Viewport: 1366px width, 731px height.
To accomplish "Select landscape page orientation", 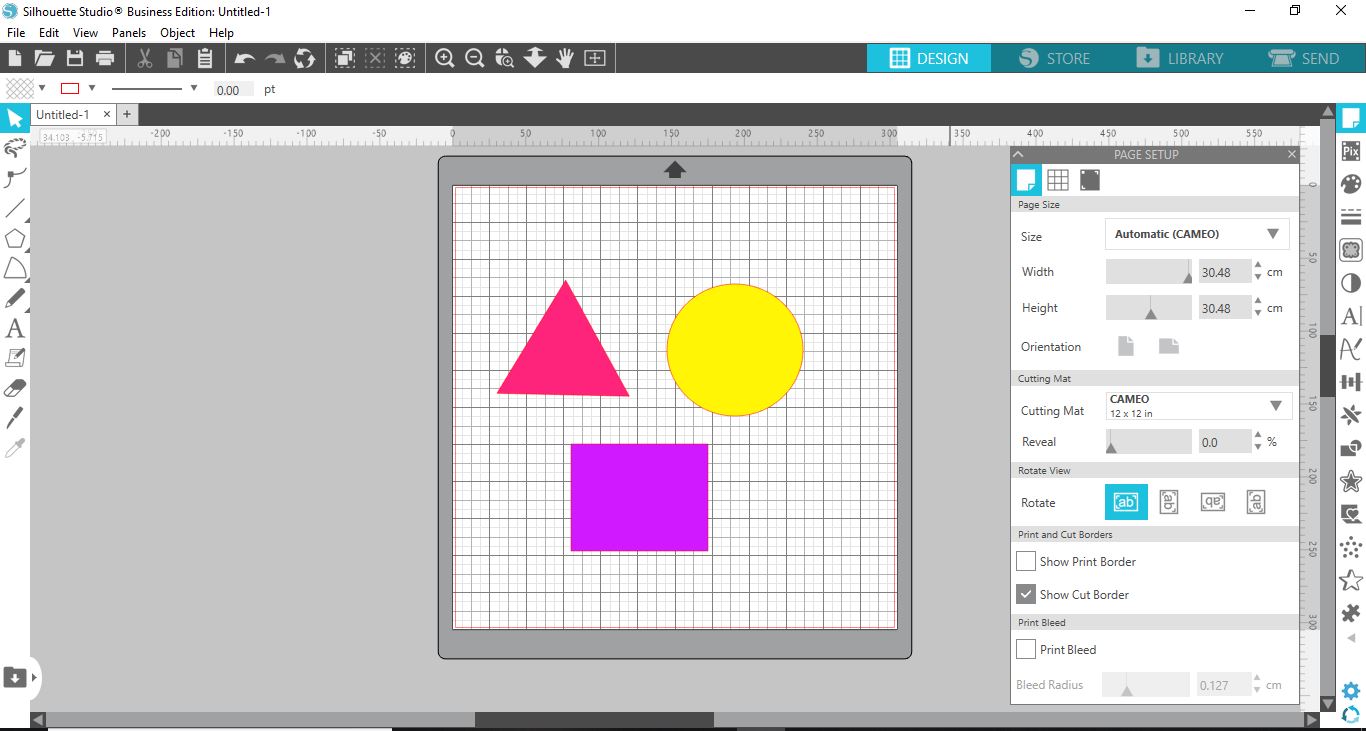I will [1168, 345].
